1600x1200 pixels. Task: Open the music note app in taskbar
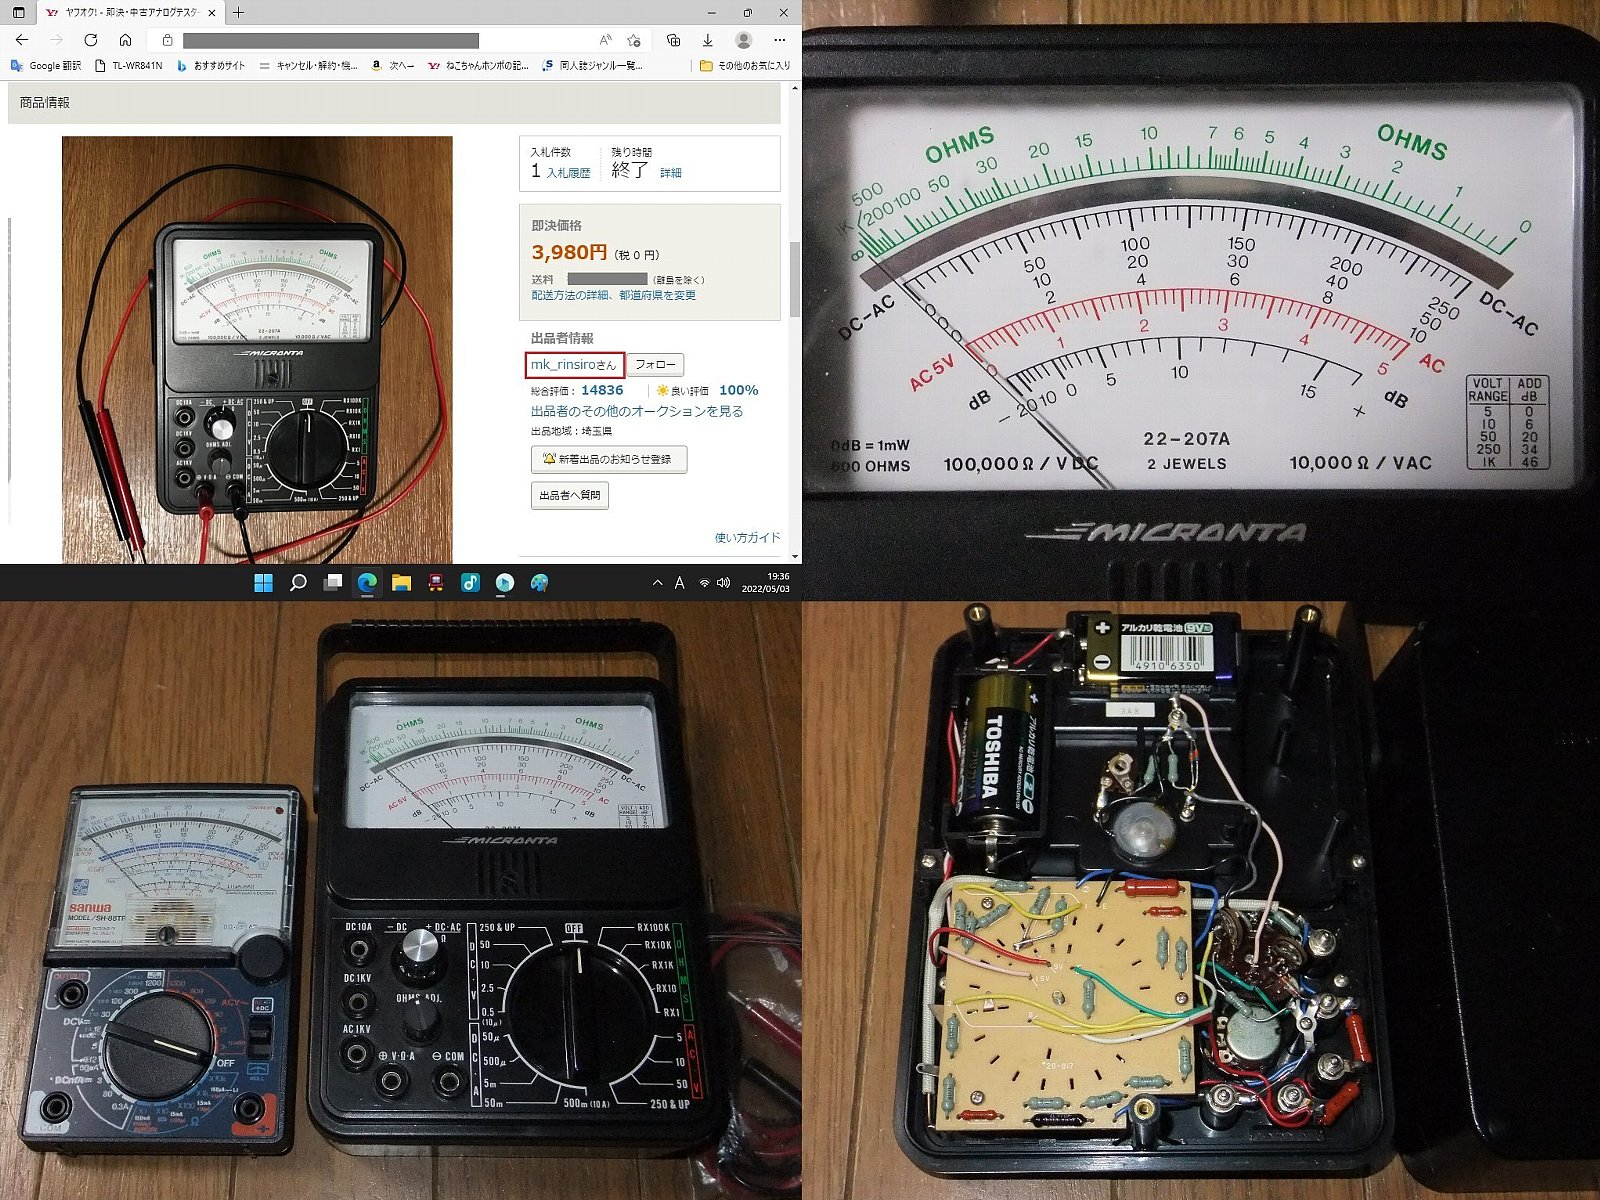[x=470, y=583]
